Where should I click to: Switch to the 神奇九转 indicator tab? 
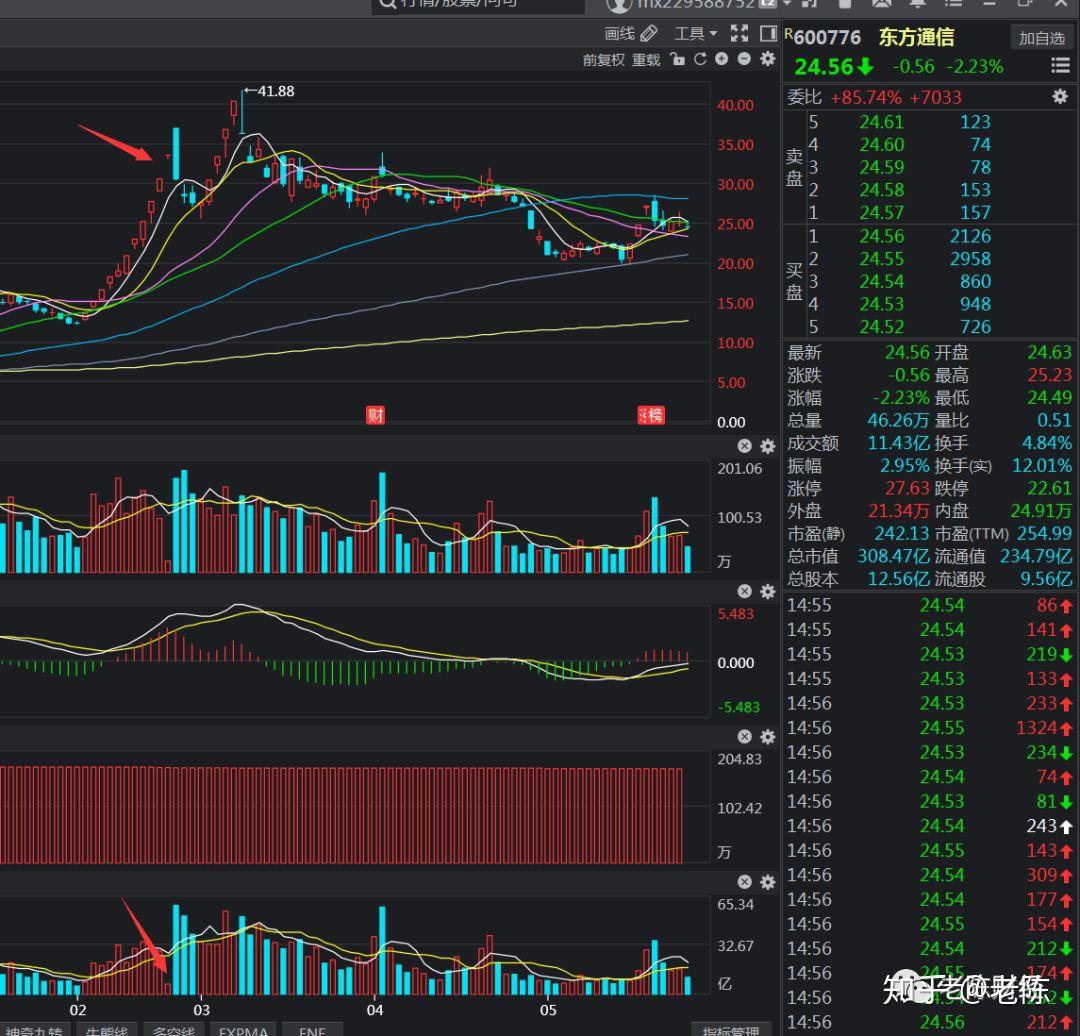point(34,1030)
